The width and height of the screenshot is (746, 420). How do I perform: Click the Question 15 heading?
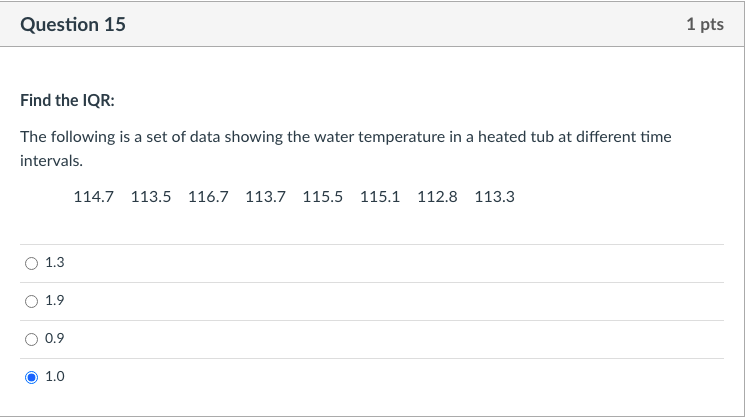[73, 24]
